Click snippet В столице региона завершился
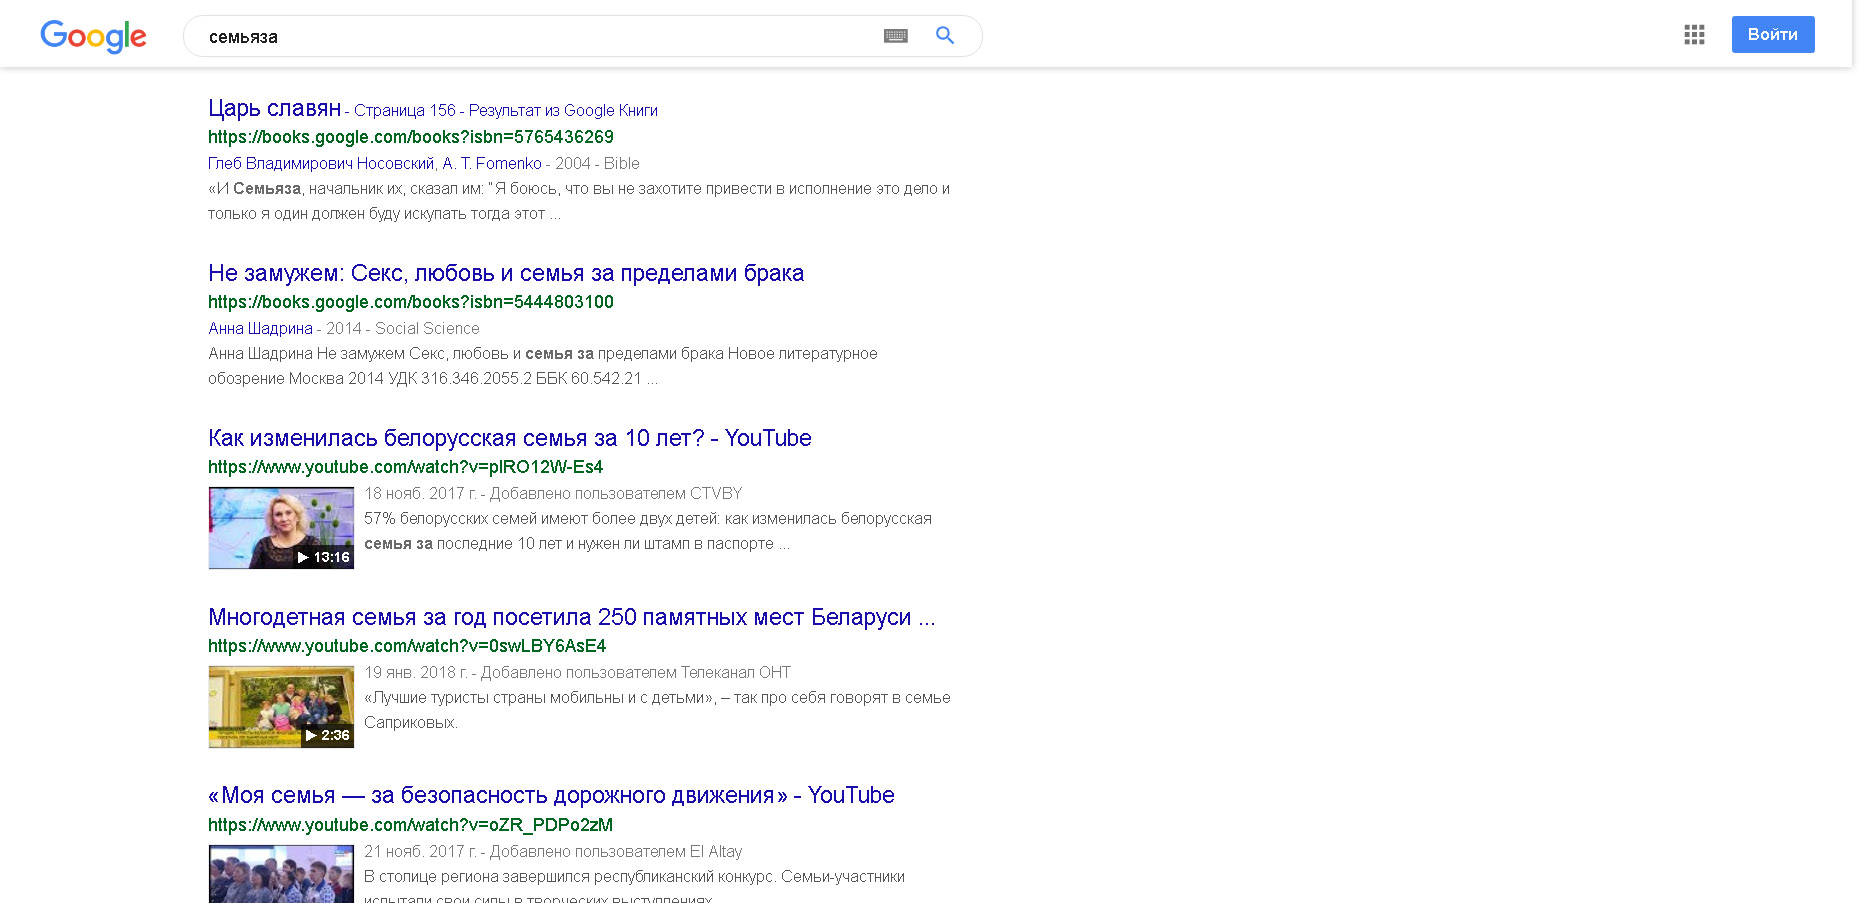 coord(634,888)
